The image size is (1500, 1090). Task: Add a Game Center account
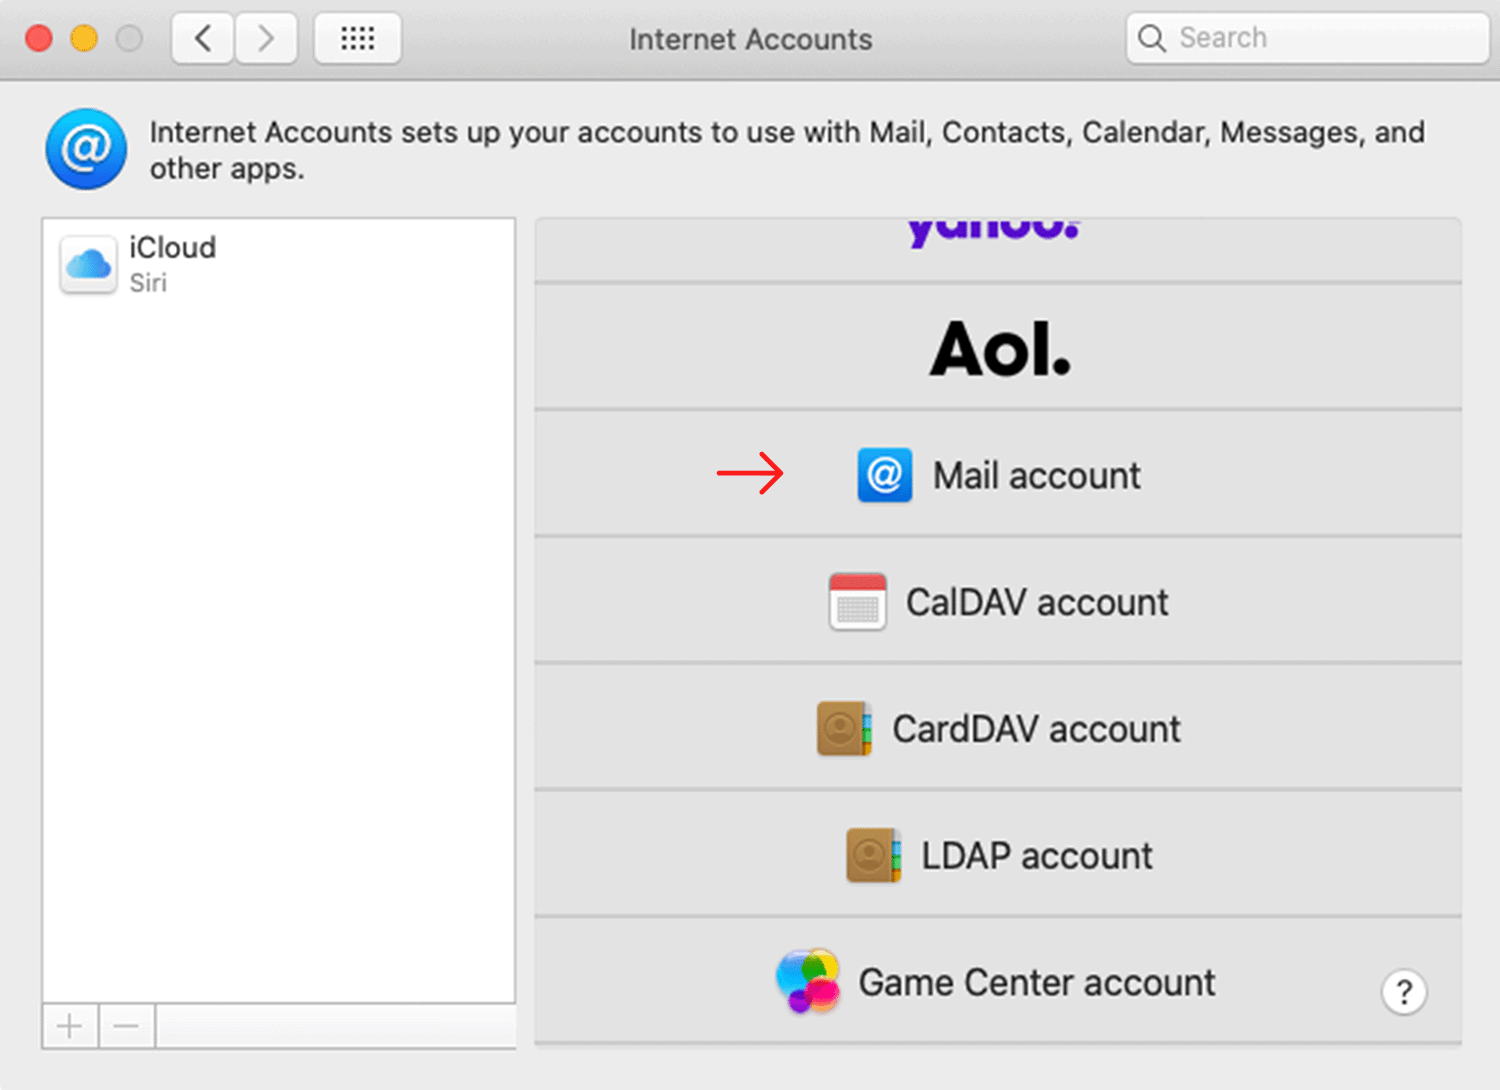point(998,981)
